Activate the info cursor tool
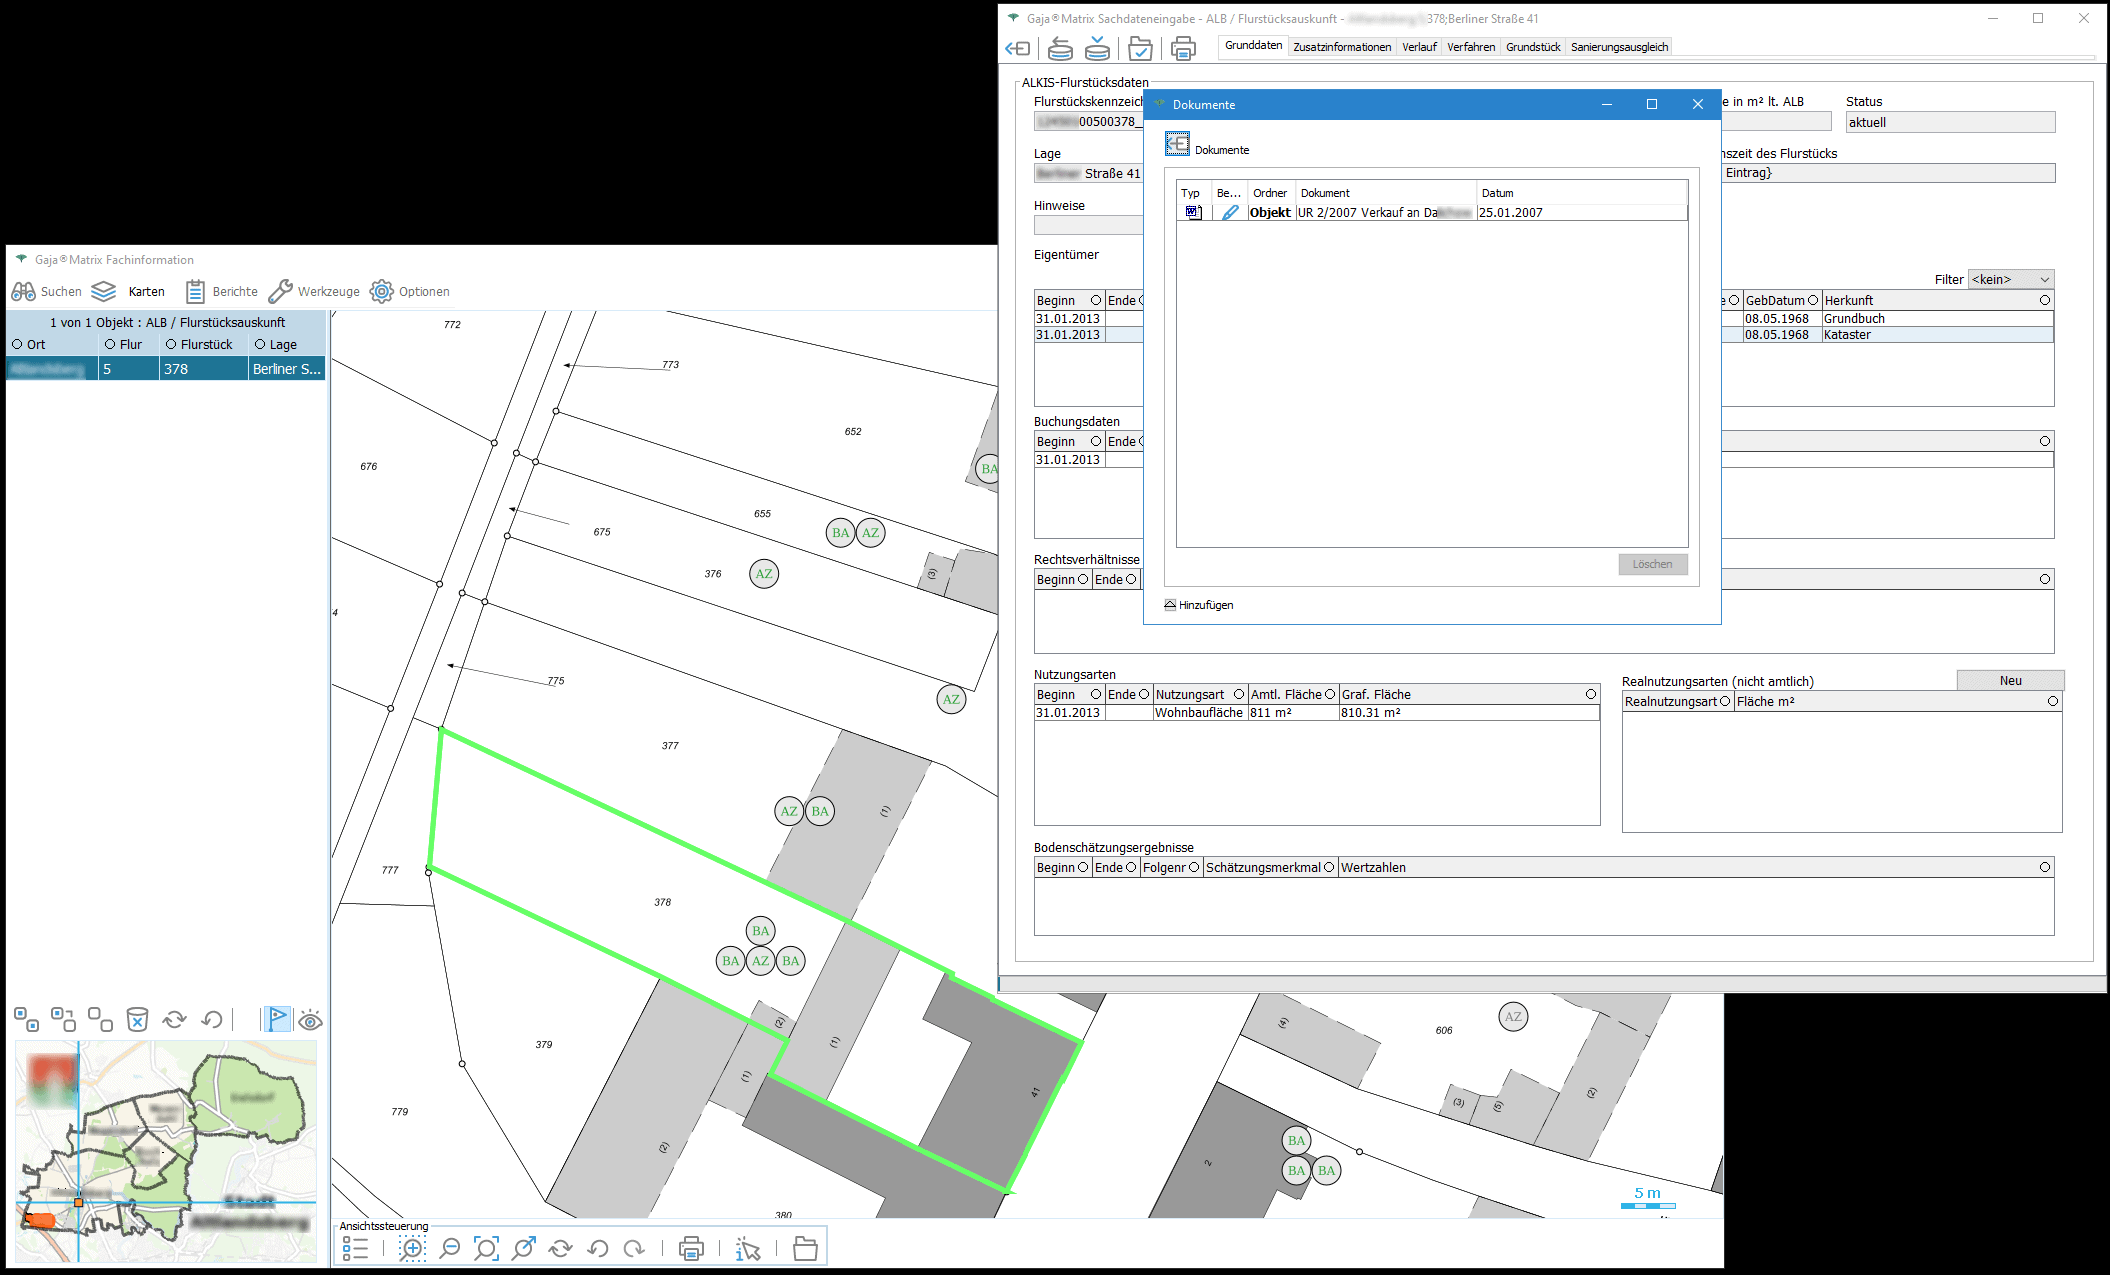 coord(748,1248)
